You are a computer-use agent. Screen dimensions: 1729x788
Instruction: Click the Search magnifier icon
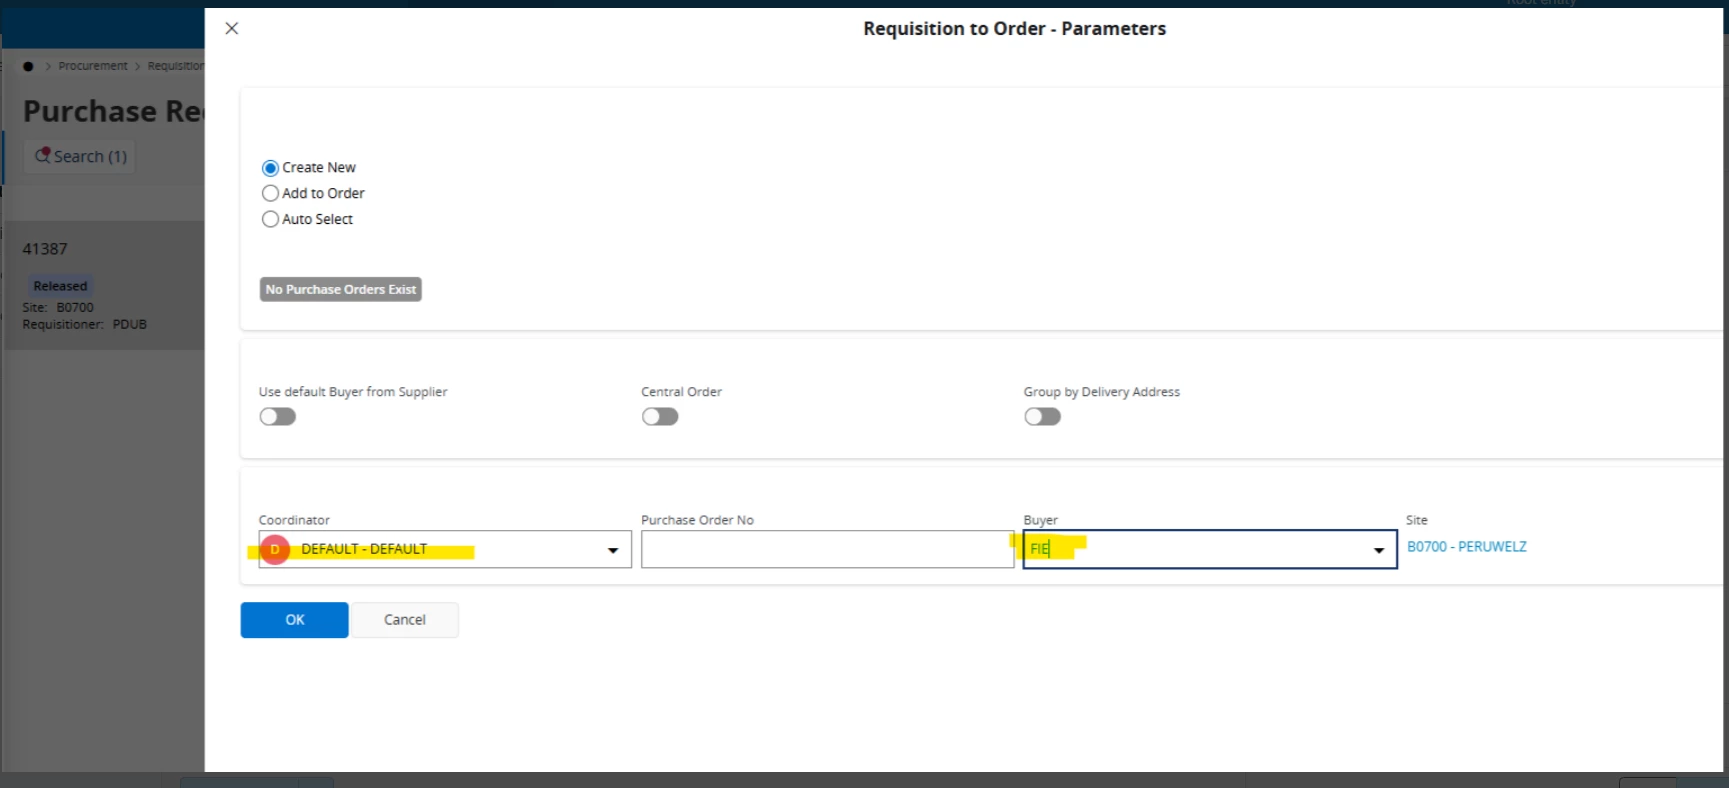click(42, 155)
